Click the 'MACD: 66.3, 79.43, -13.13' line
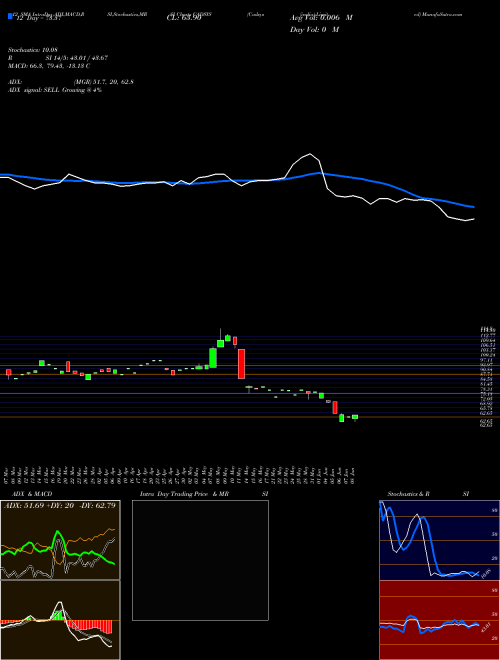Viewport: 500px width, 660px height. pos(49,66)
